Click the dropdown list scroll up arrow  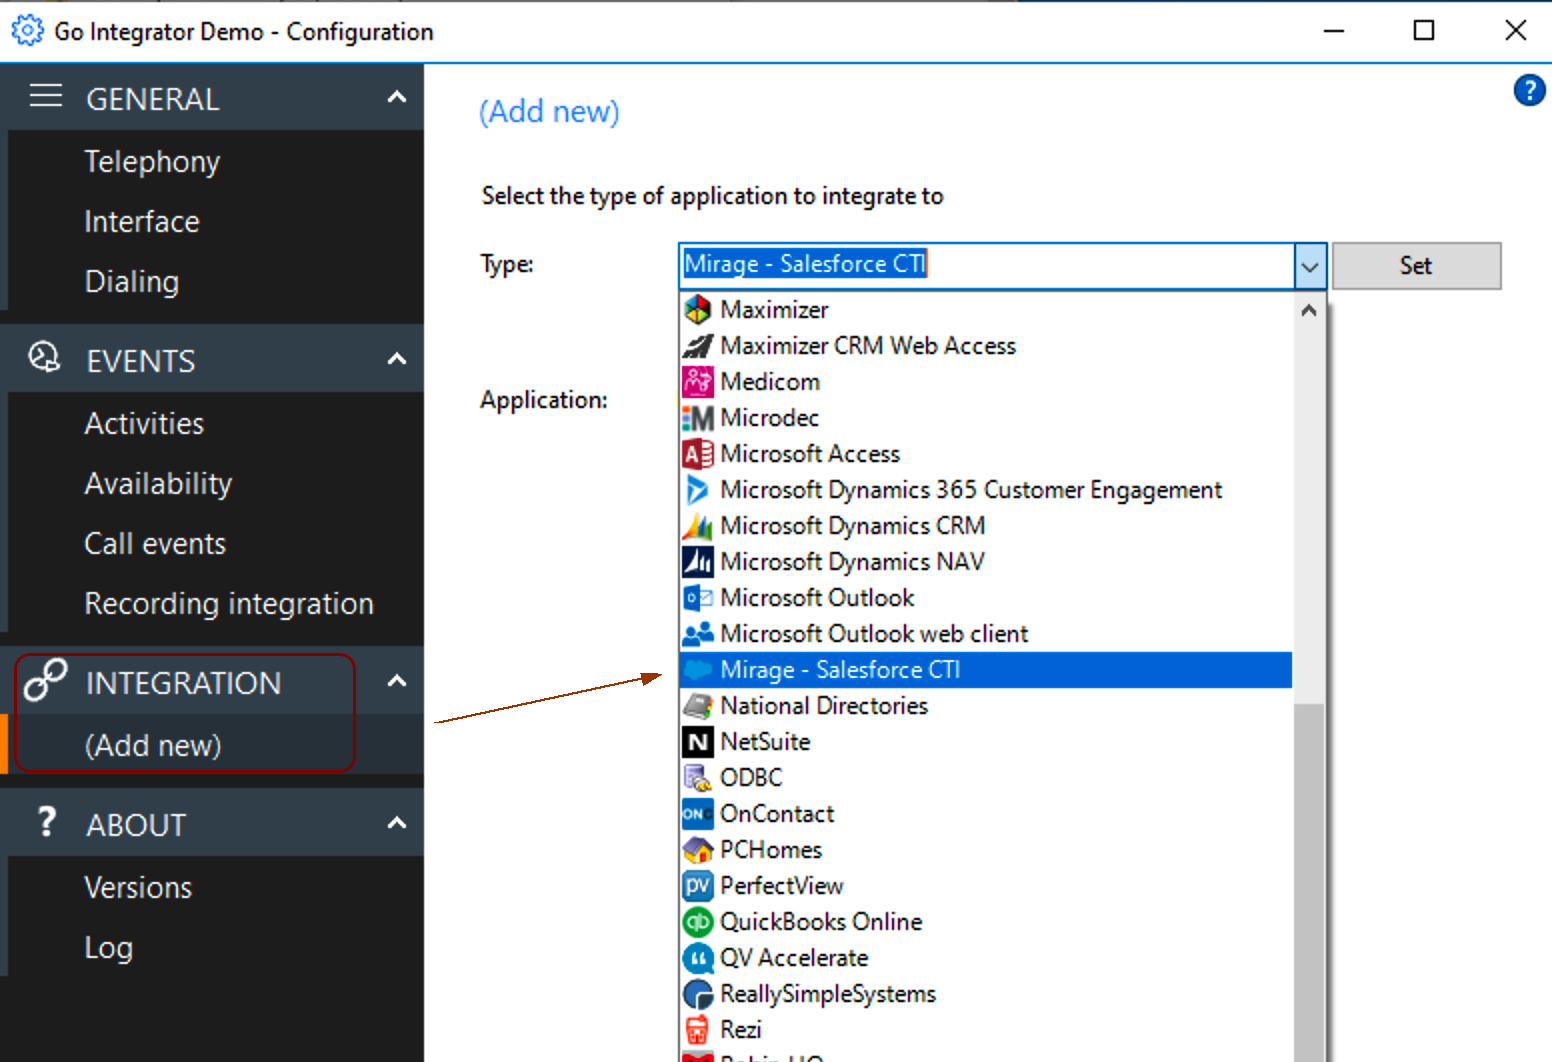(1308, 311)
